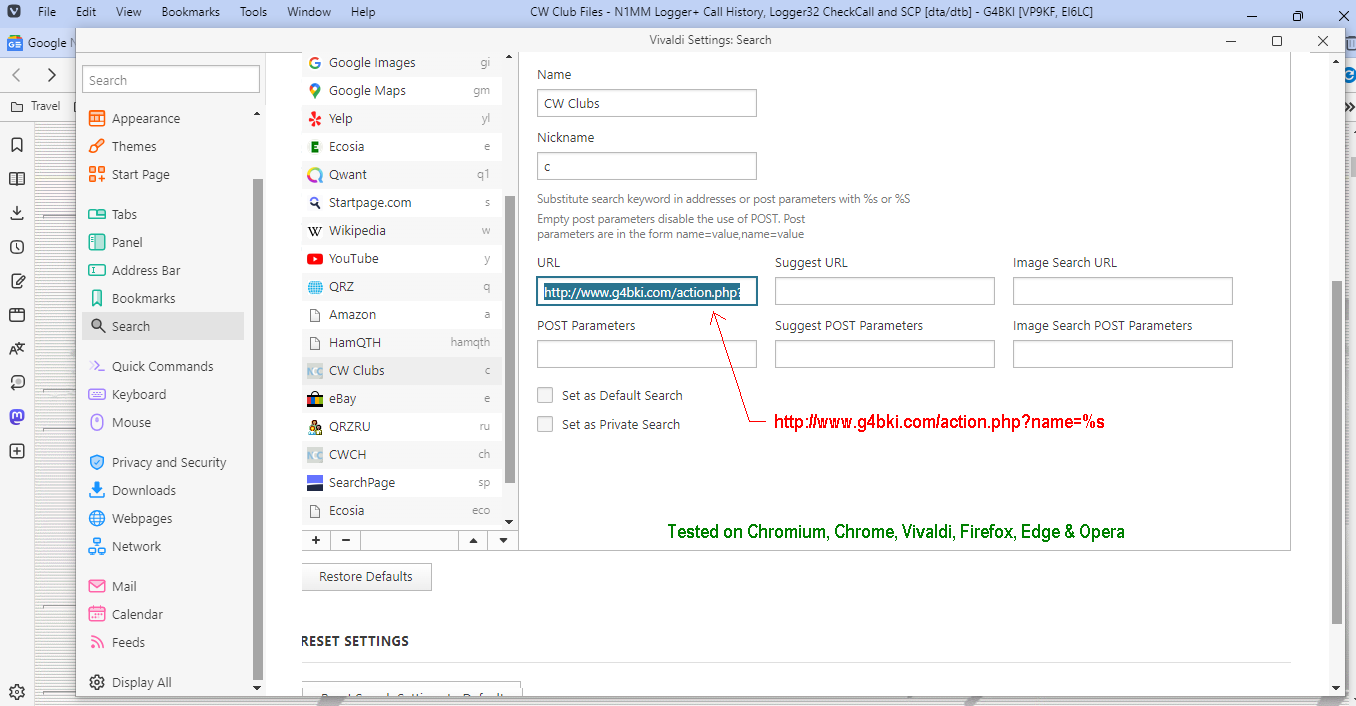Viewport: 1356px width, 706px height.
Task: Add a search engine with plus button
Action: pos(316,540)
